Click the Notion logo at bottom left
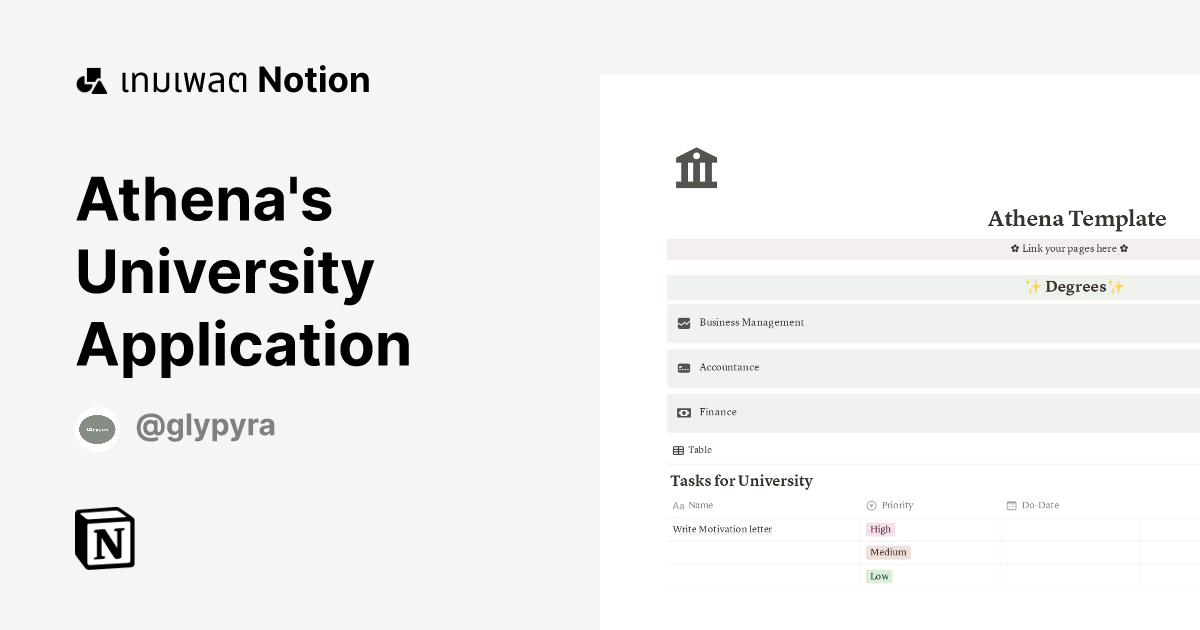 click(x=104, y=538)
